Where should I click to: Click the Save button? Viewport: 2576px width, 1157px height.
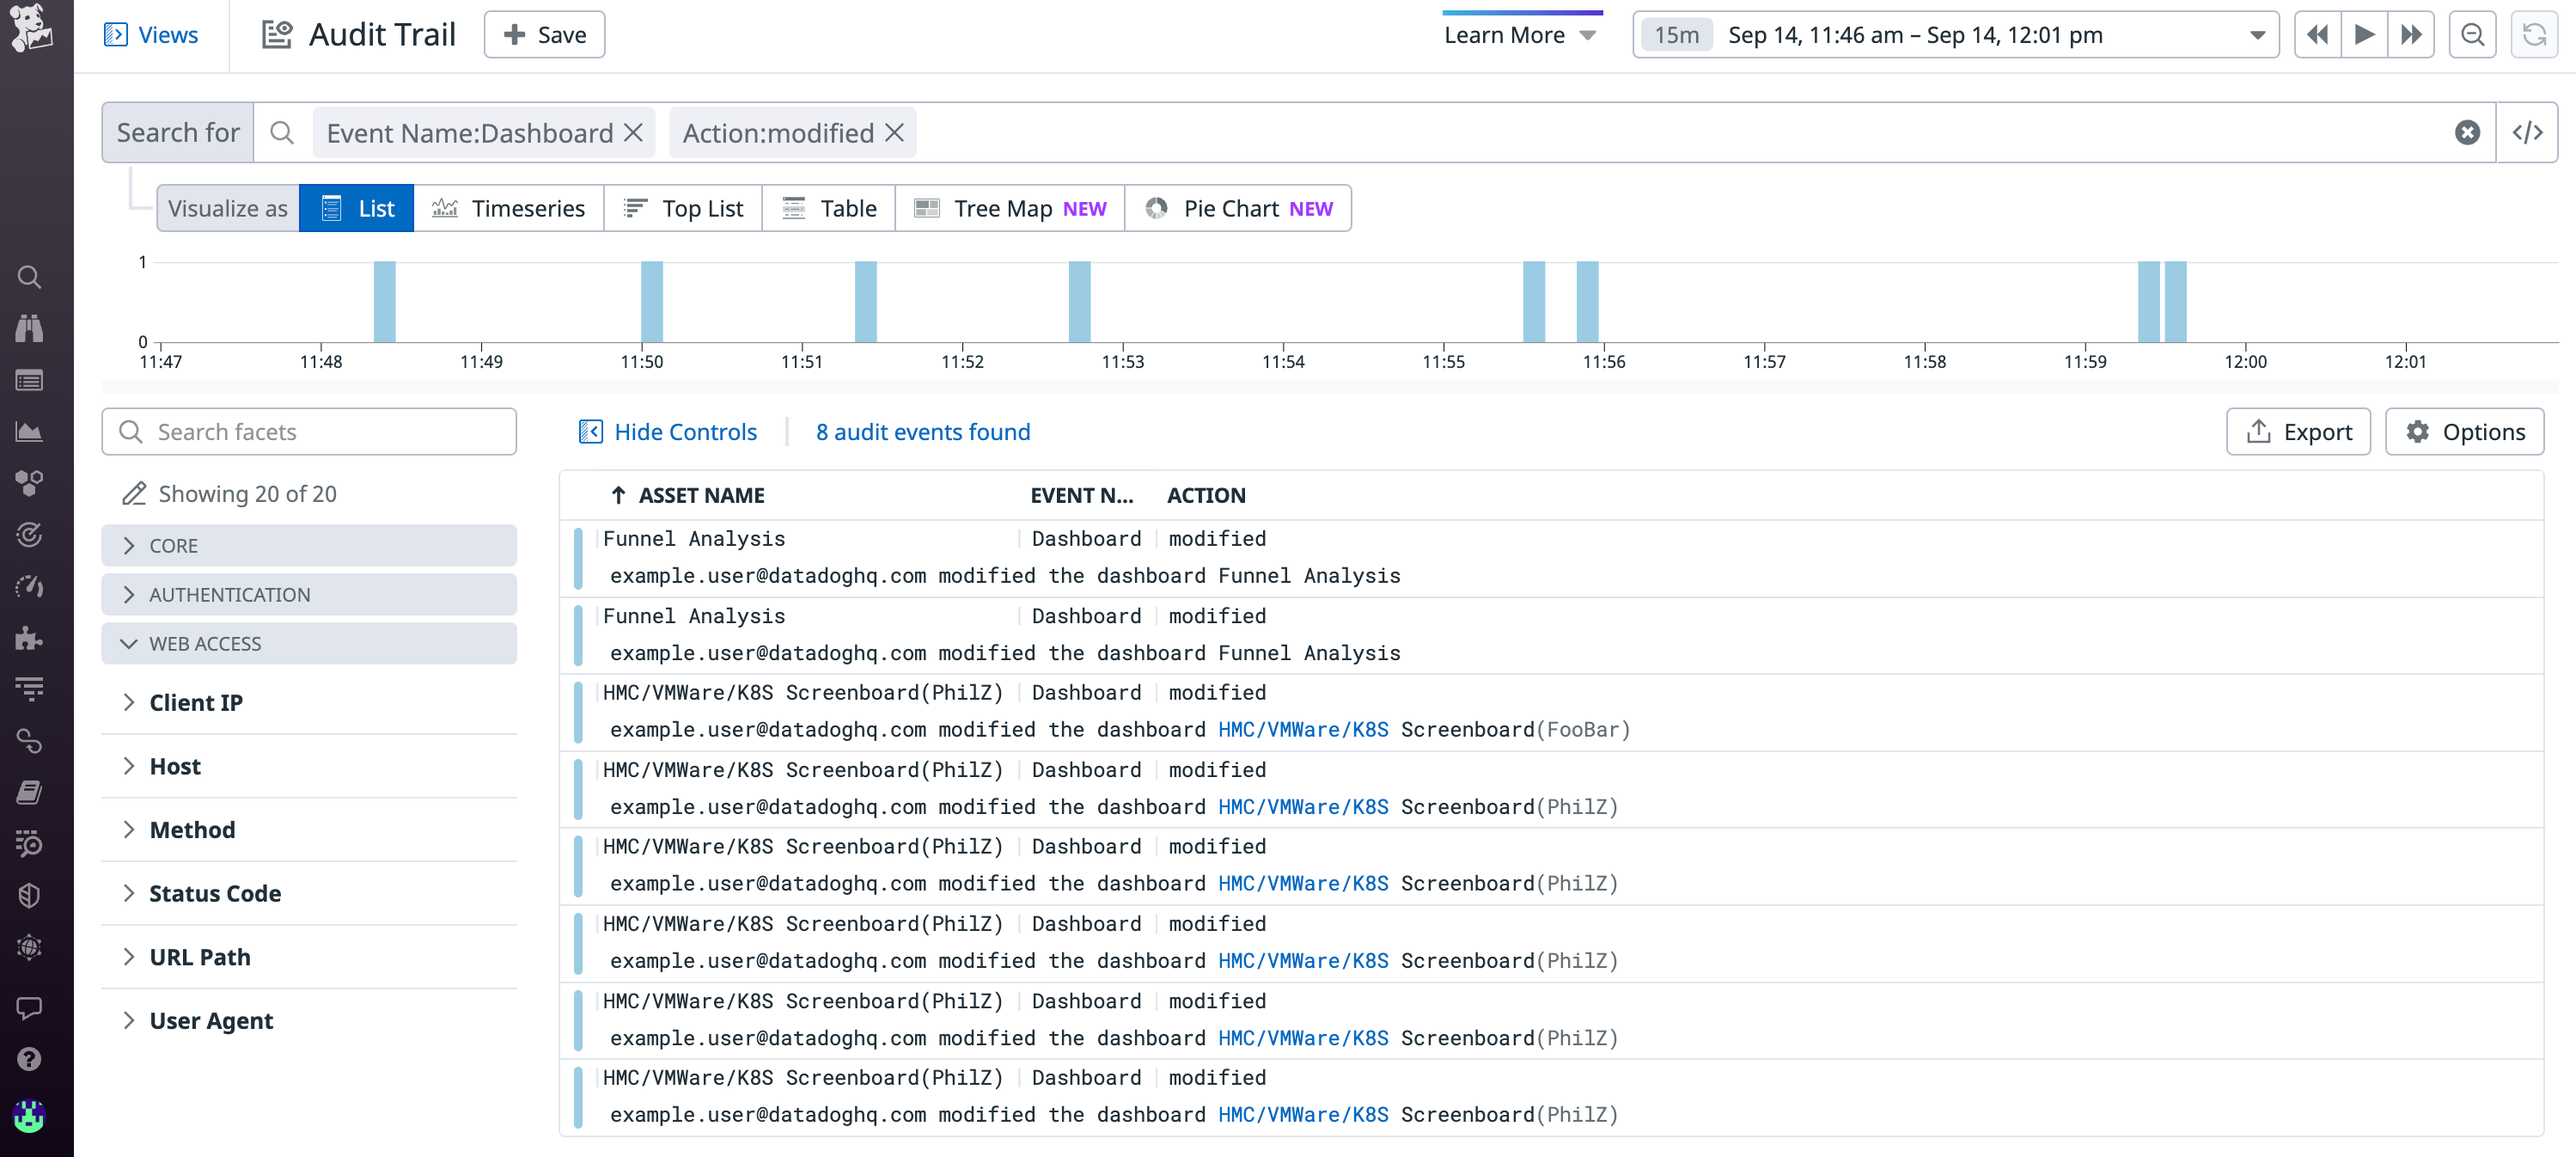[544, 35]
